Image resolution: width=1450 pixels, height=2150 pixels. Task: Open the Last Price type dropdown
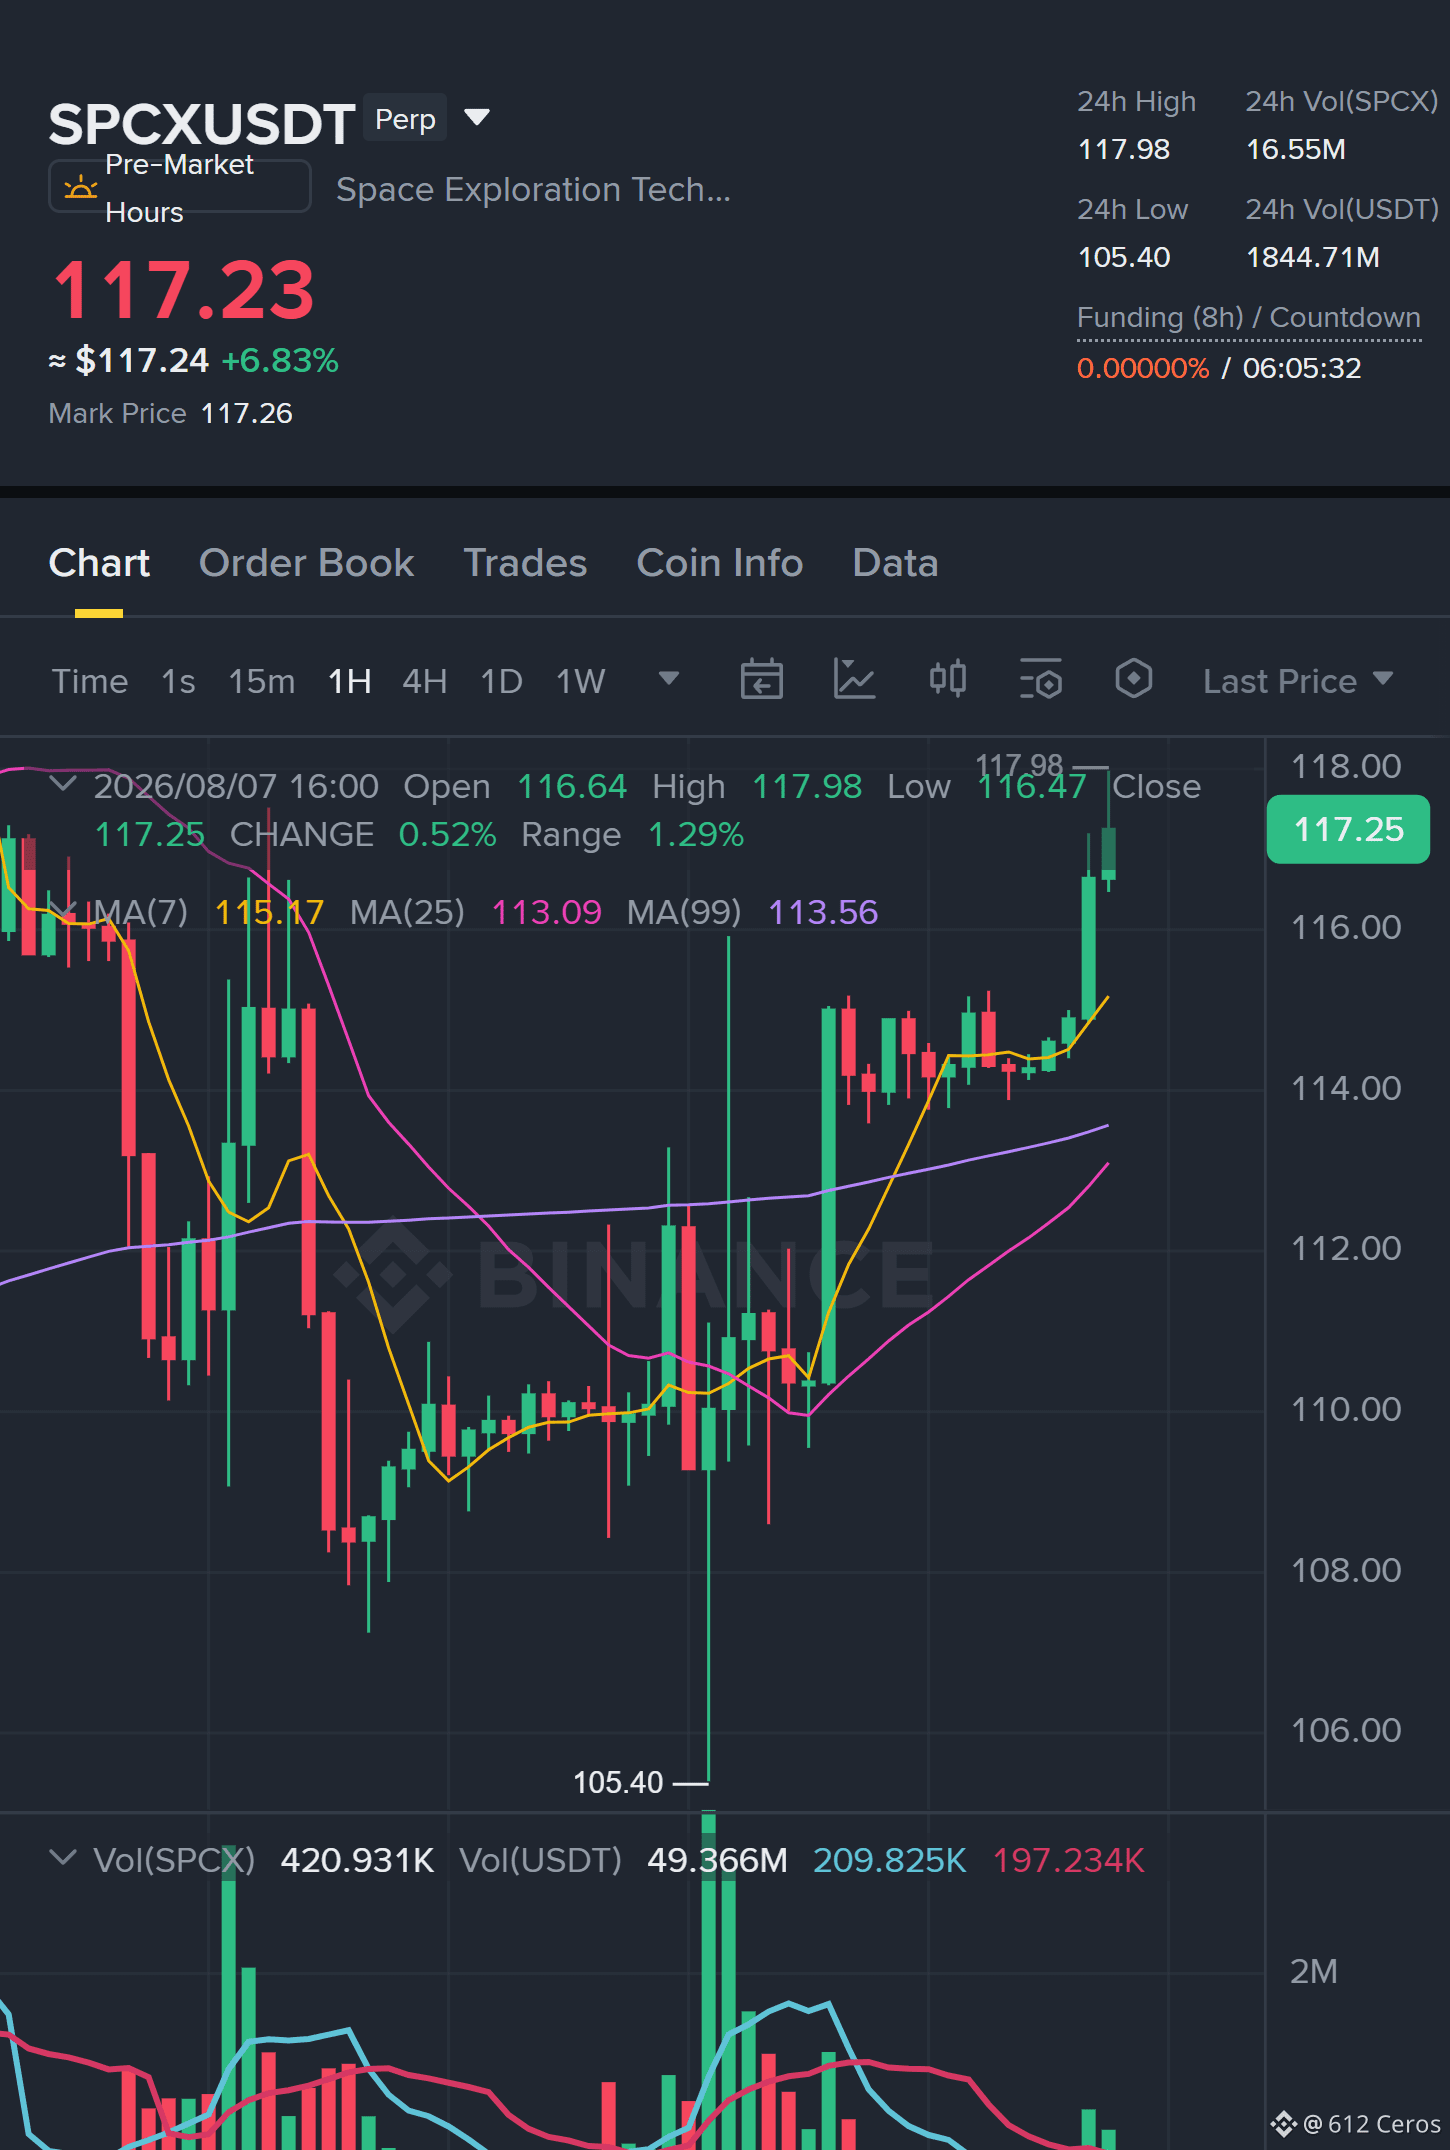[x=1297, y=681]
